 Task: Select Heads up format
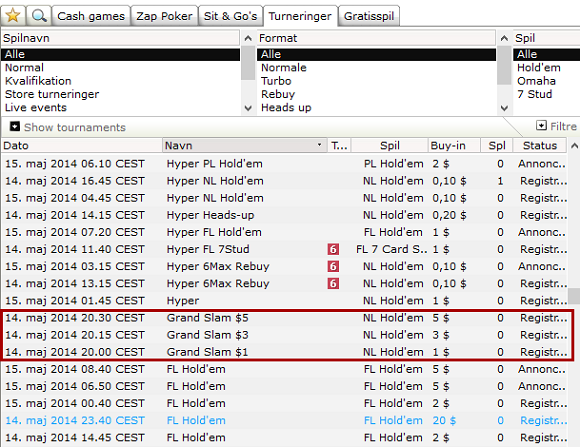click(x=377, y=108)
